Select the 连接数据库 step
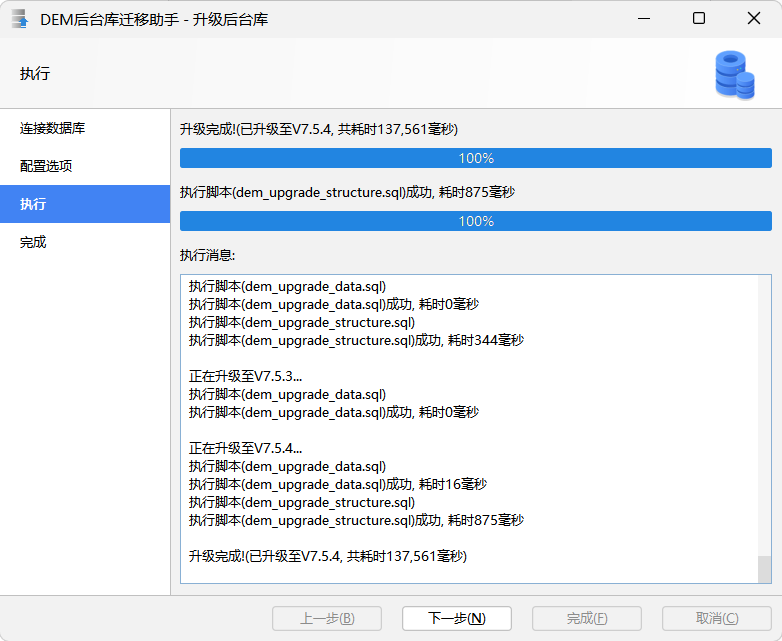 pyautogui.click(x=85, y=128)
